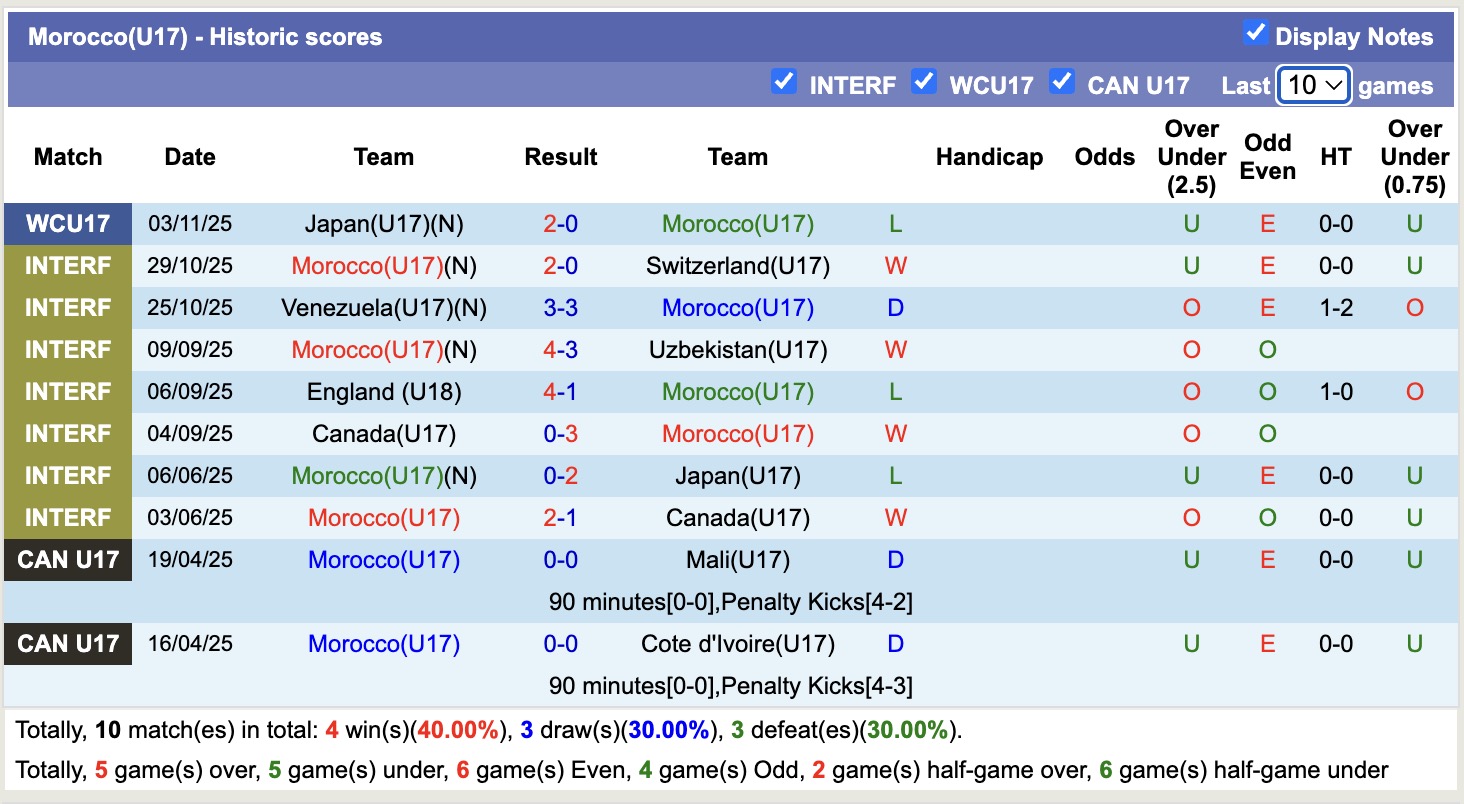Open the 0-3 result against Canada

(560, 434)
